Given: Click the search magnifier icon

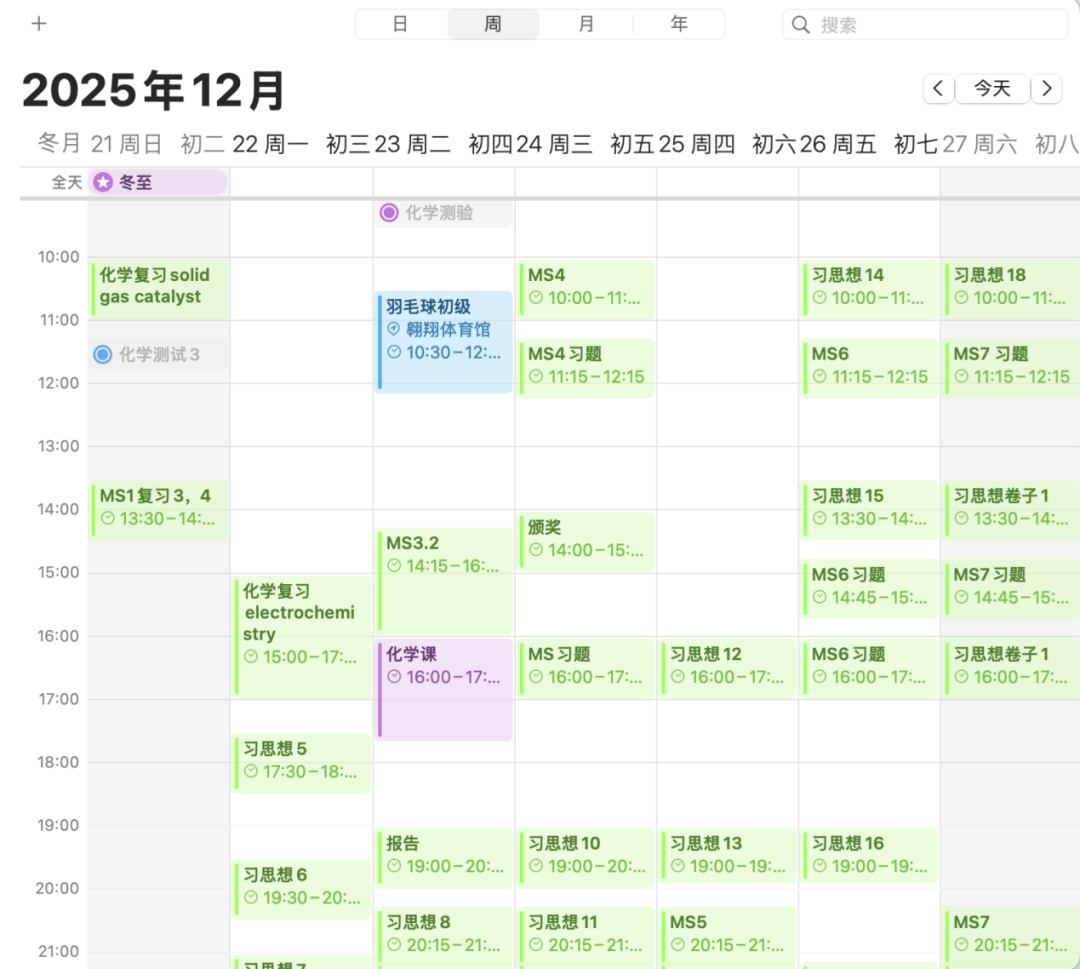Looking at the screenshot, I should point(800,25).
